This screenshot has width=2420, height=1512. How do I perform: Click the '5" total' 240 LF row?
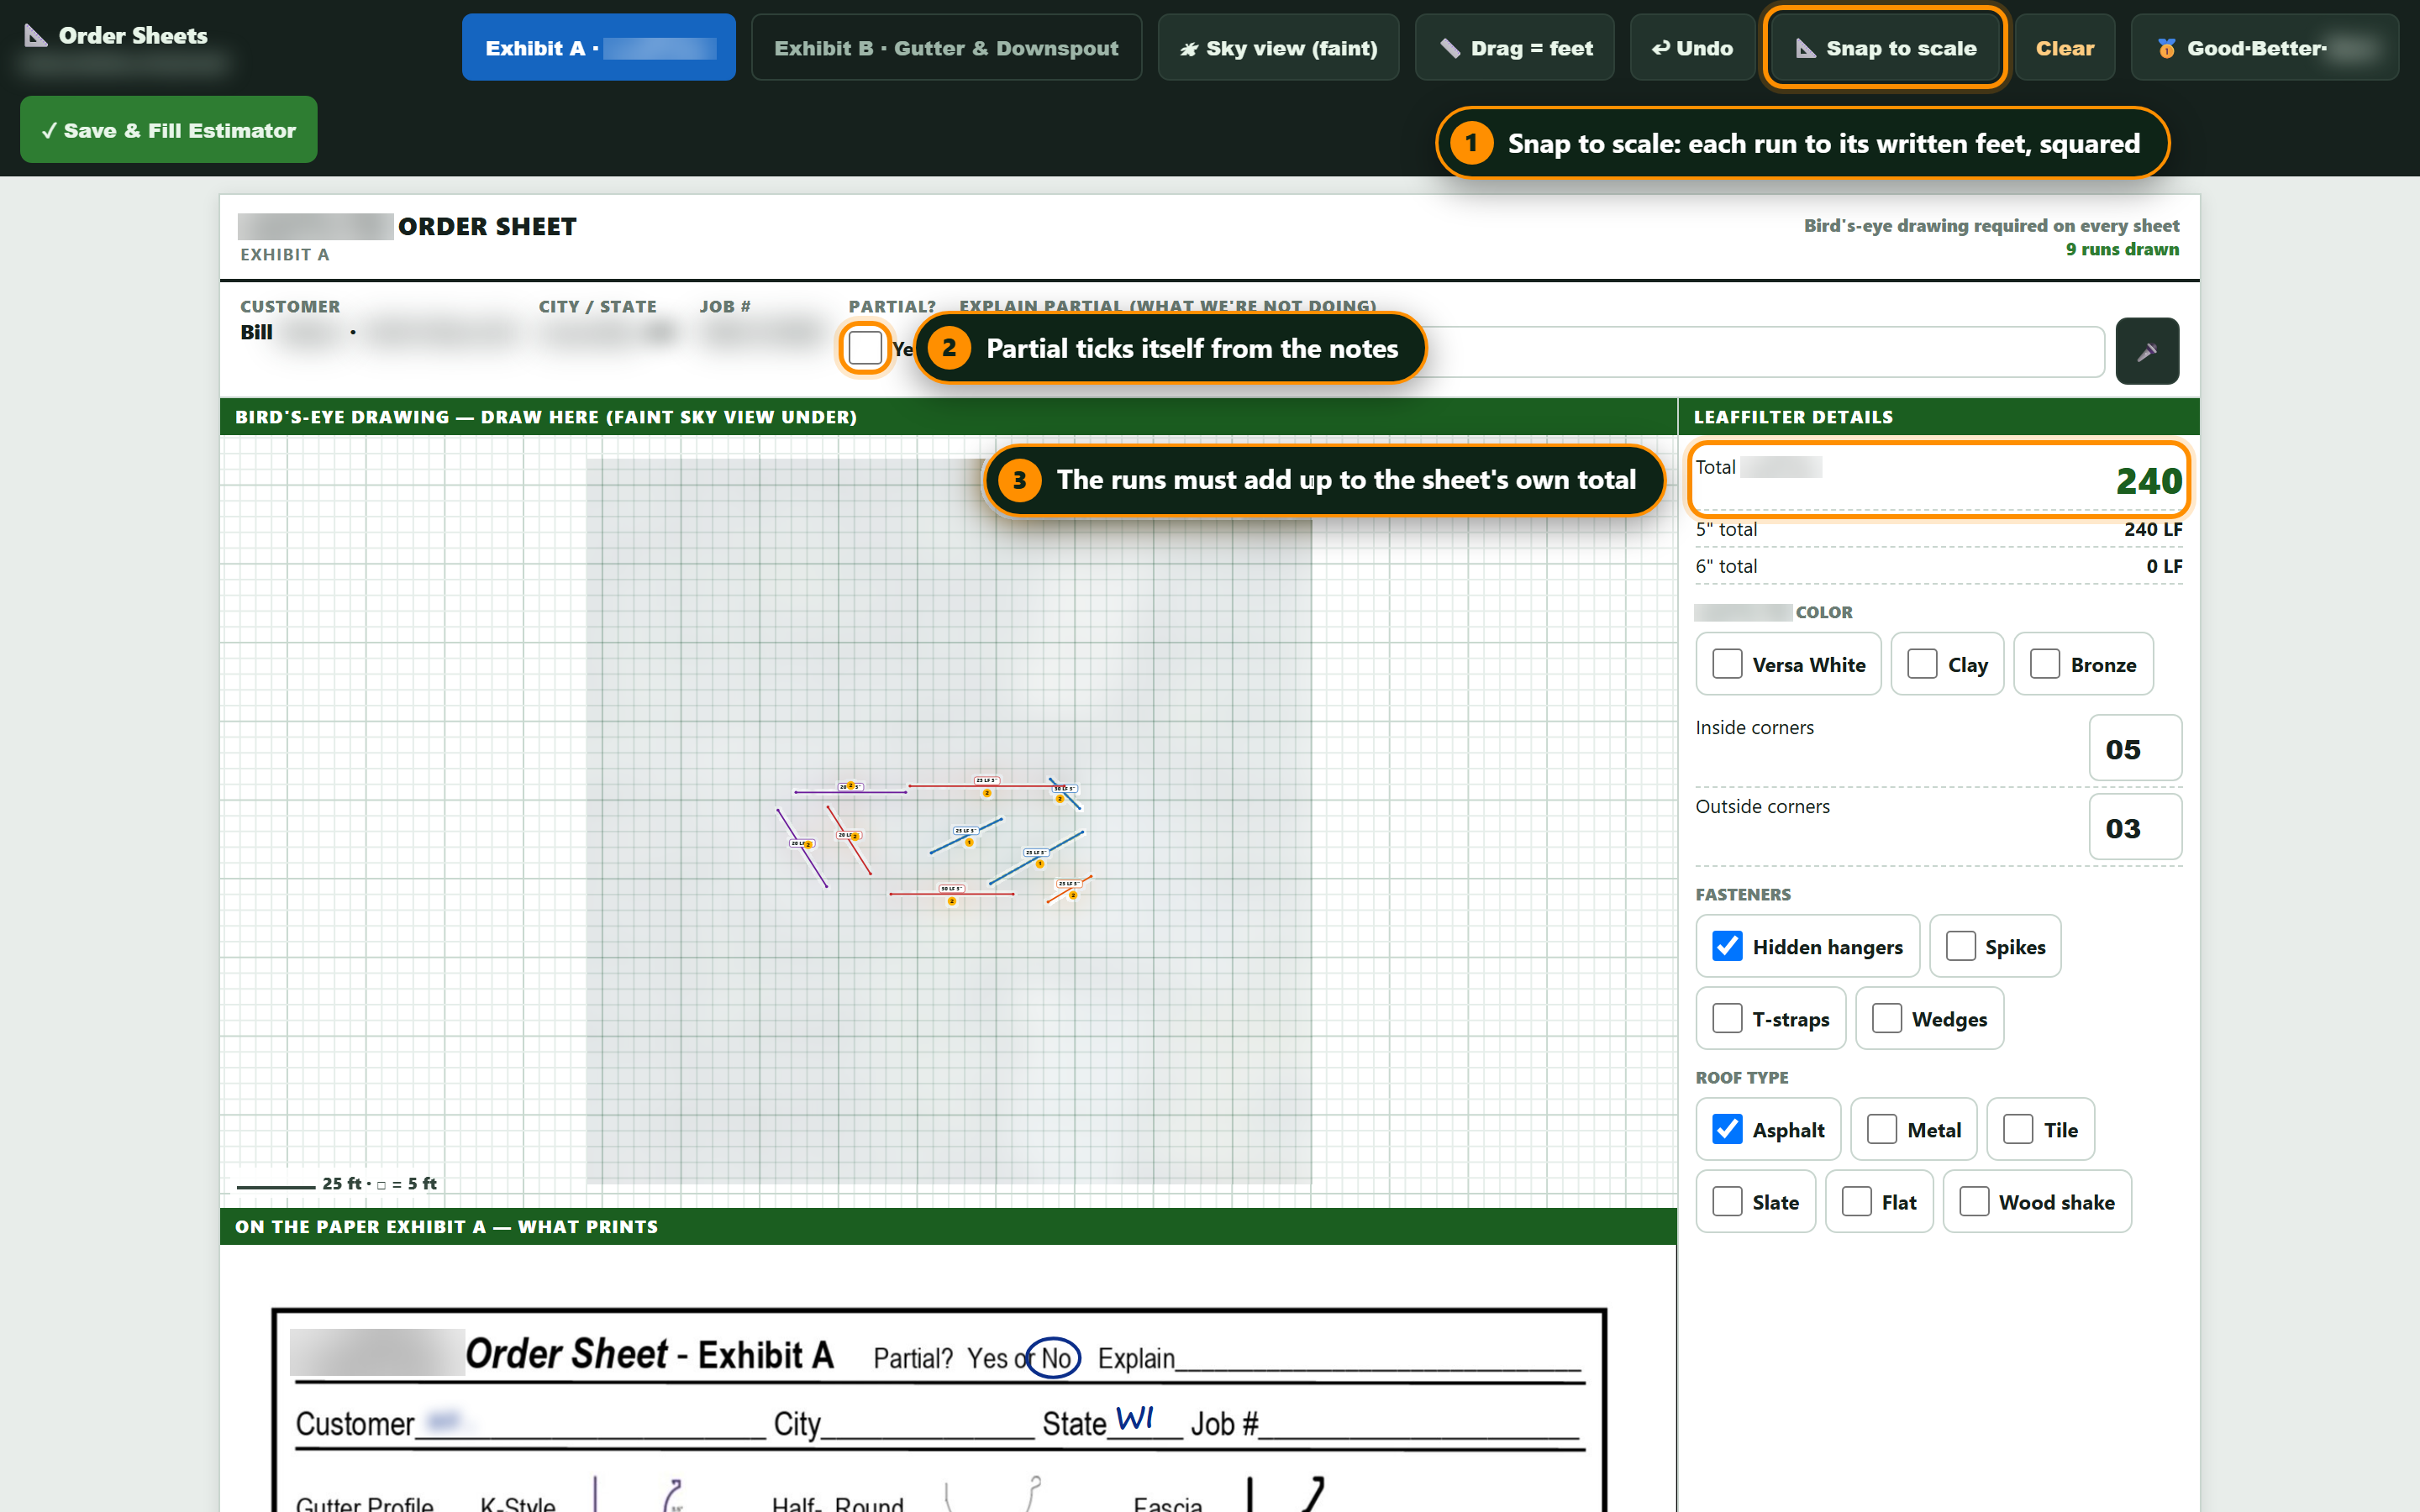point(1938,529)
